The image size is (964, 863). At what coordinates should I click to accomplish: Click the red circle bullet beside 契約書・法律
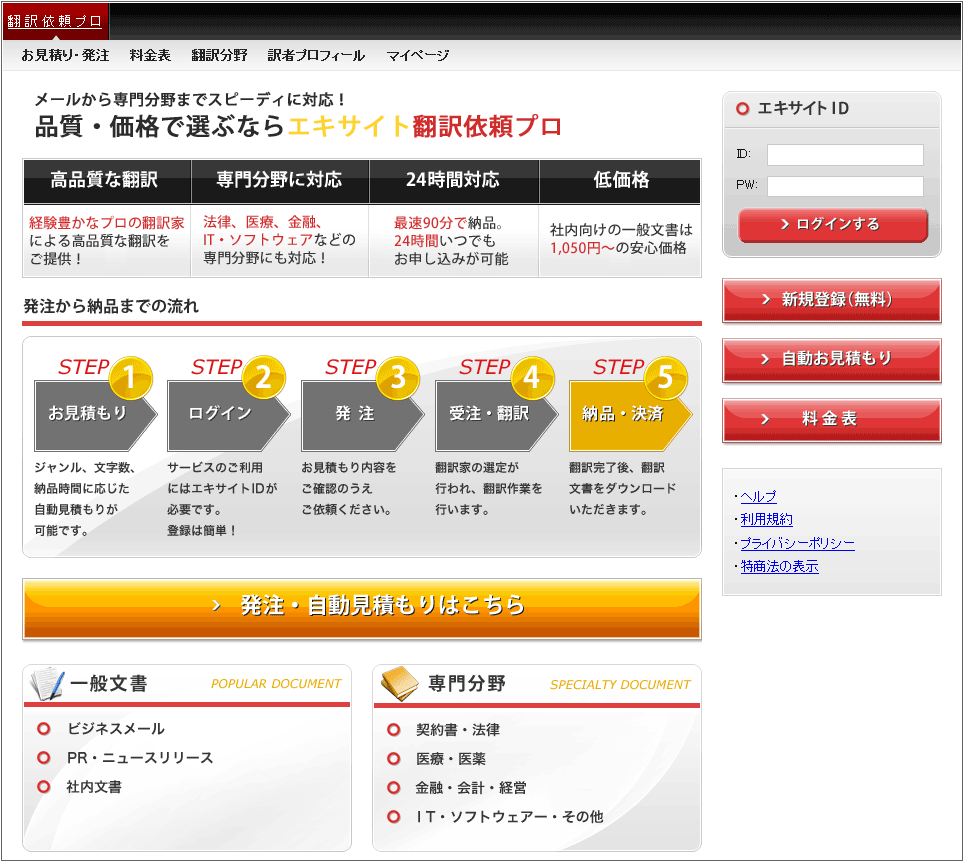(393, 730)
